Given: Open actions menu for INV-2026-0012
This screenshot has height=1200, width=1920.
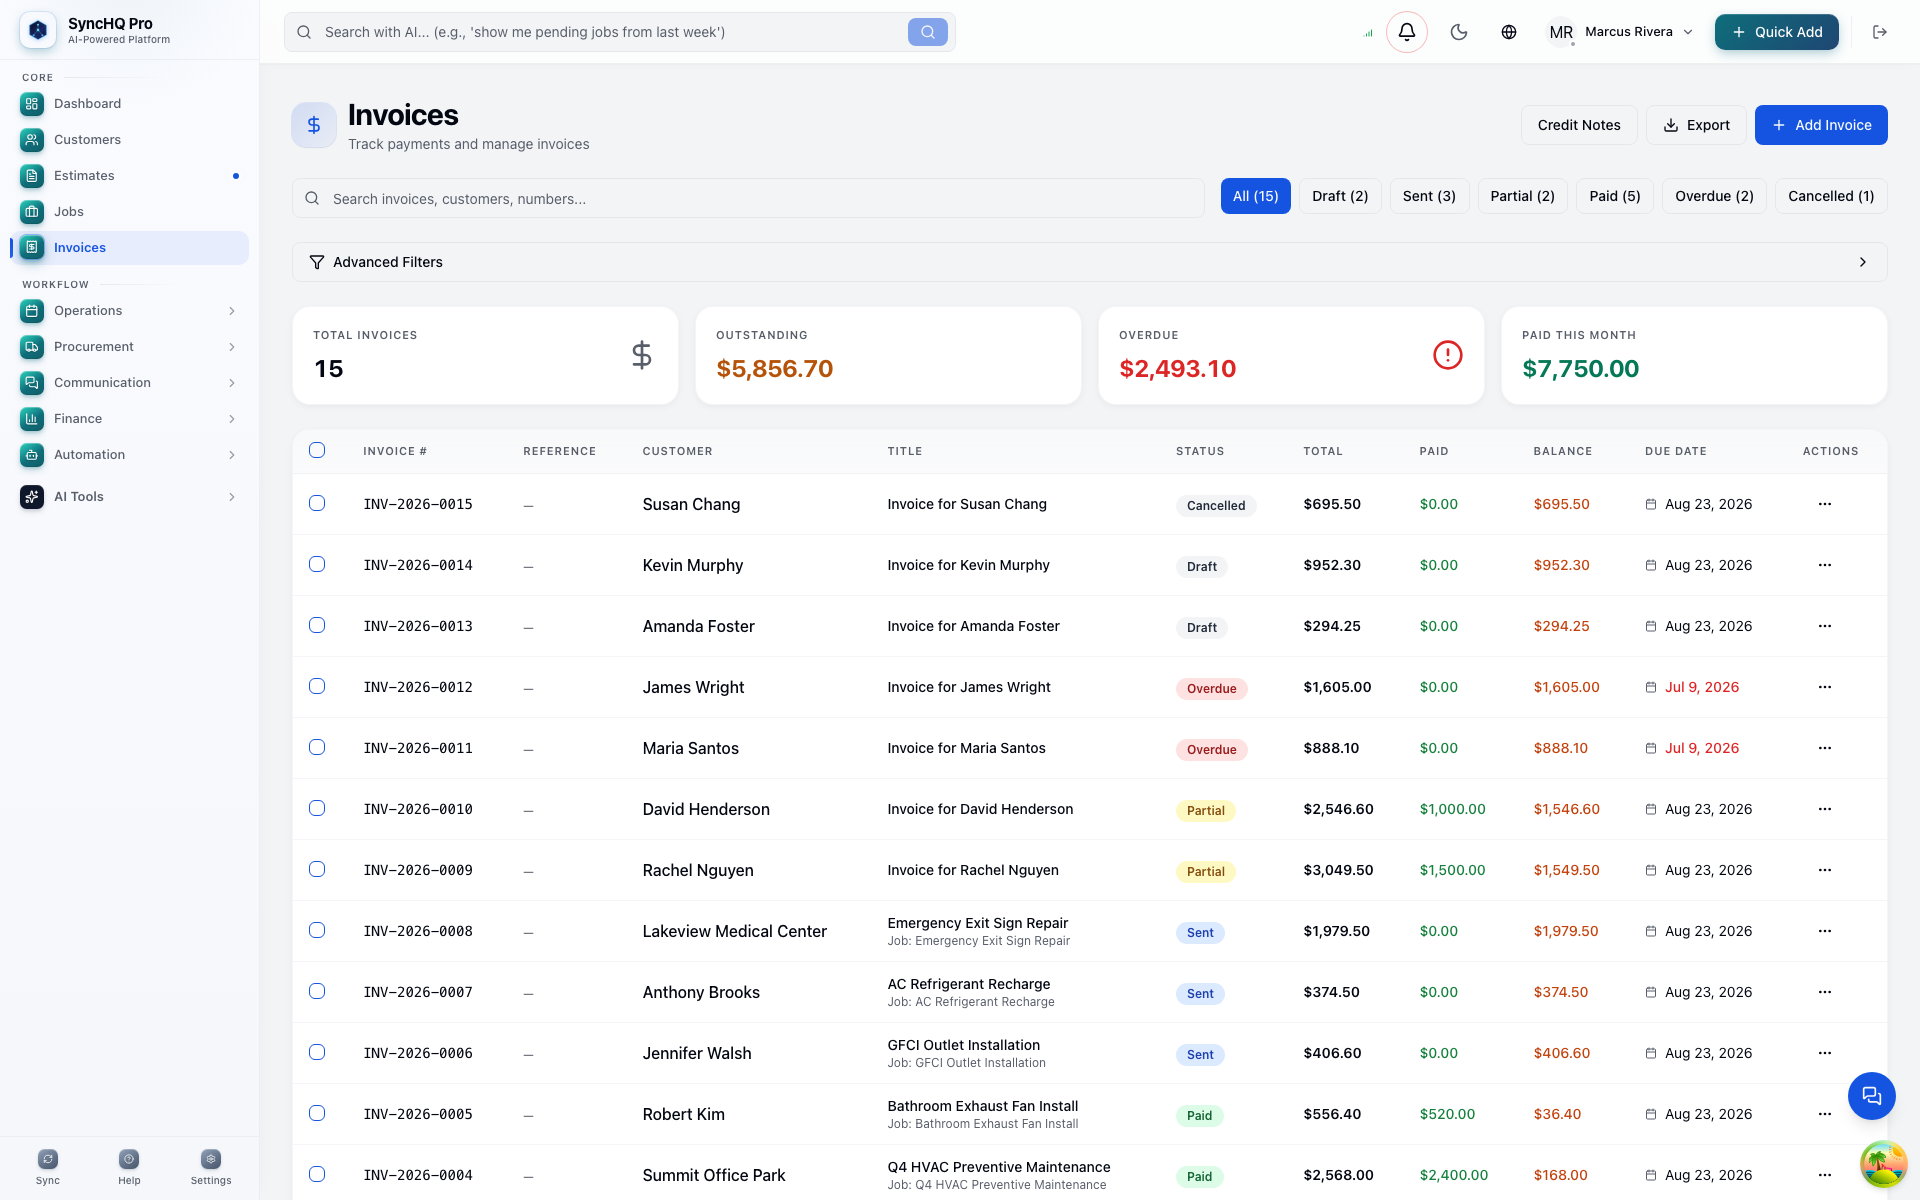Looking at the screenshot, I should (x=1825, y=687).
